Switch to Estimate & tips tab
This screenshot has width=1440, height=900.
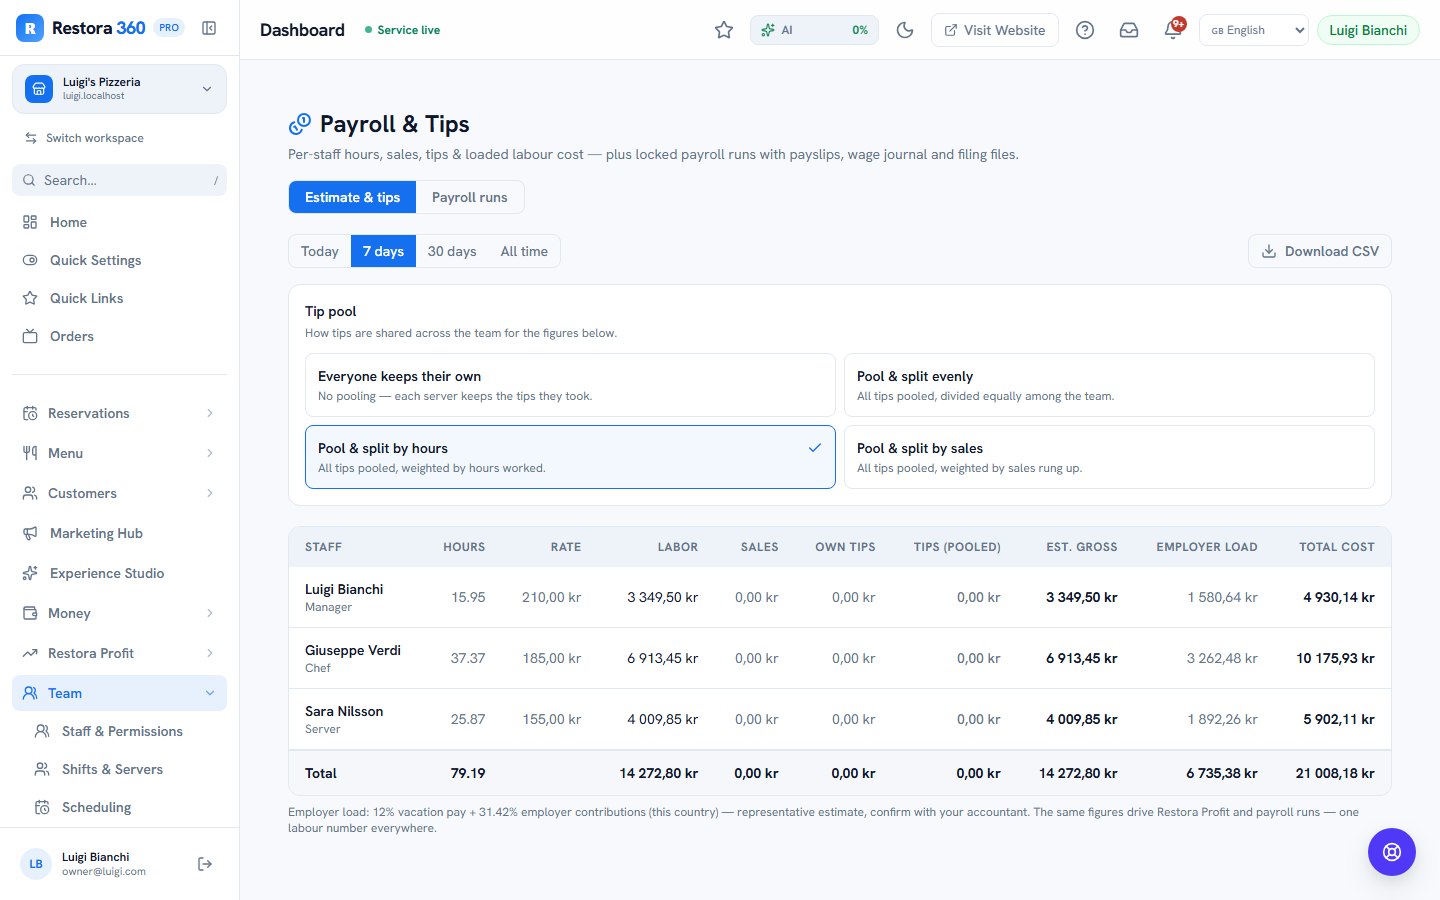[352, 197]
